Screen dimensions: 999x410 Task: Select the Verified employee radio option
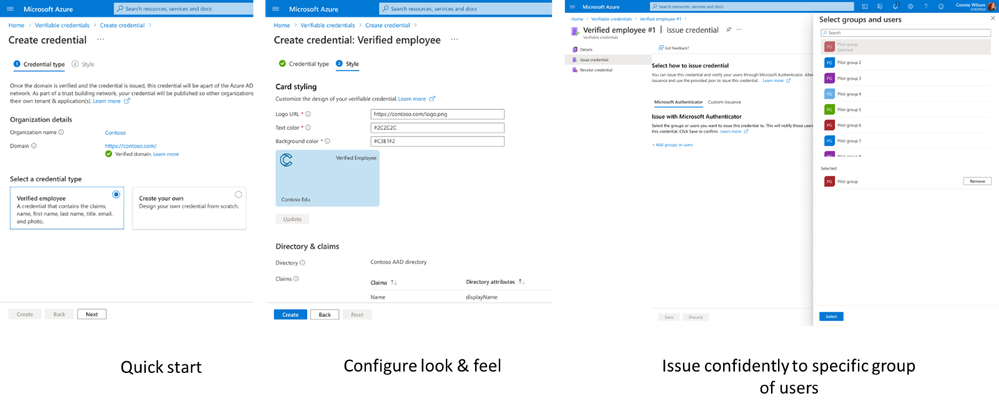(x=116, y=195)
